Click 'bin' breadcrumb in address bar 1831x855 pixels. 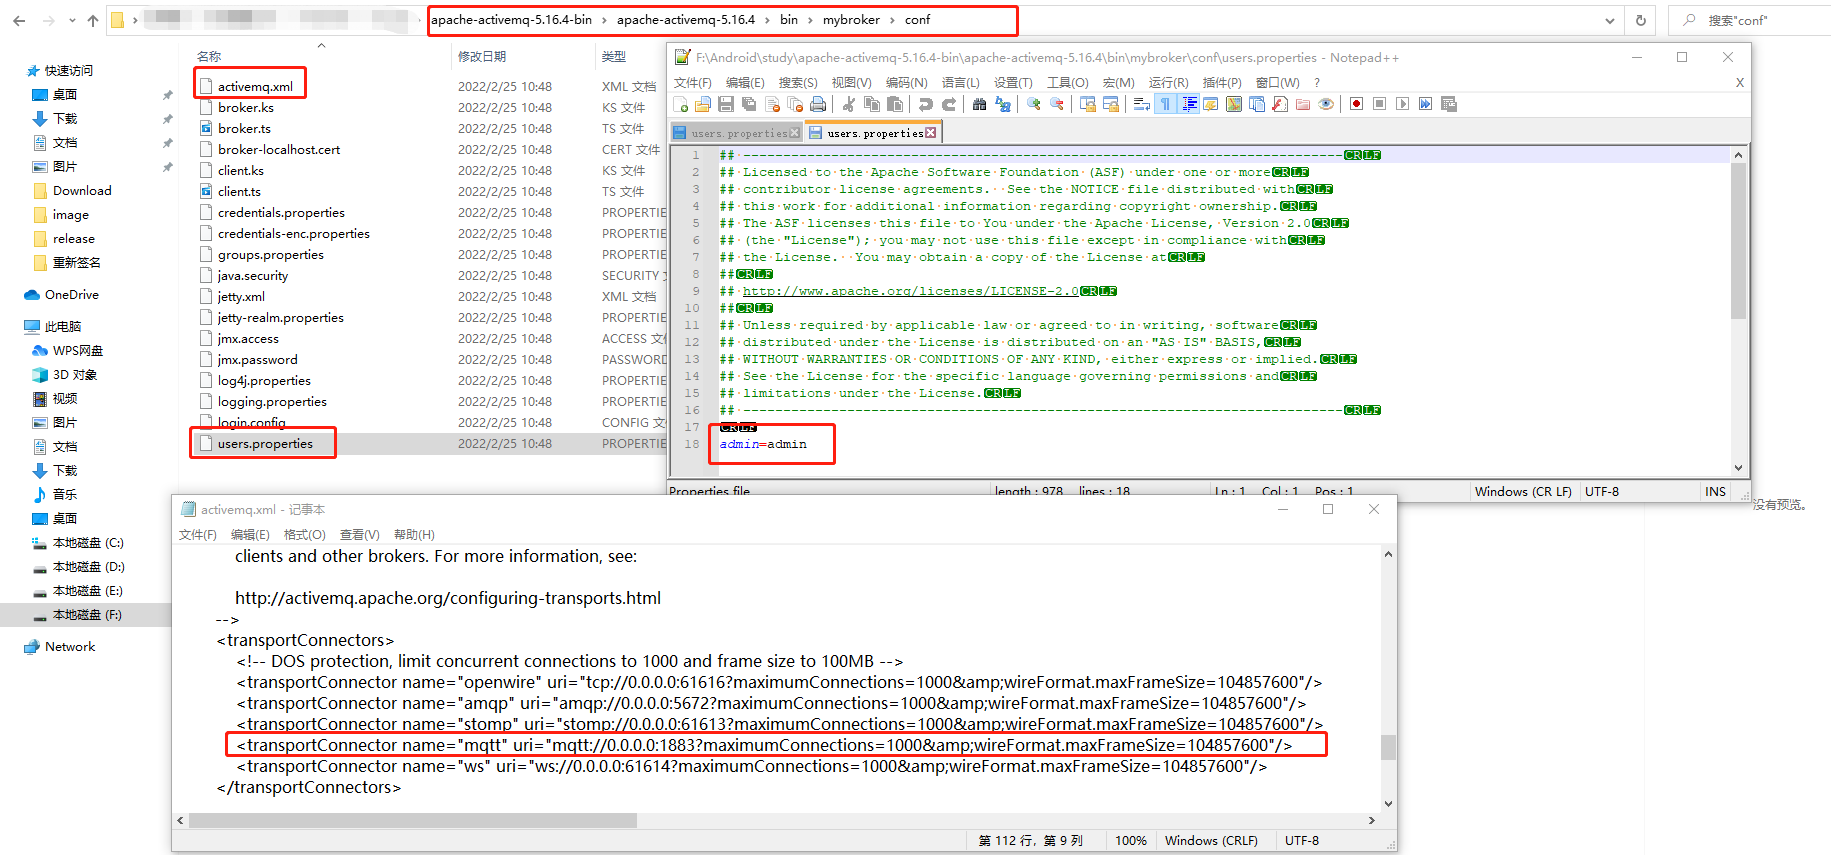pos(789,20)
